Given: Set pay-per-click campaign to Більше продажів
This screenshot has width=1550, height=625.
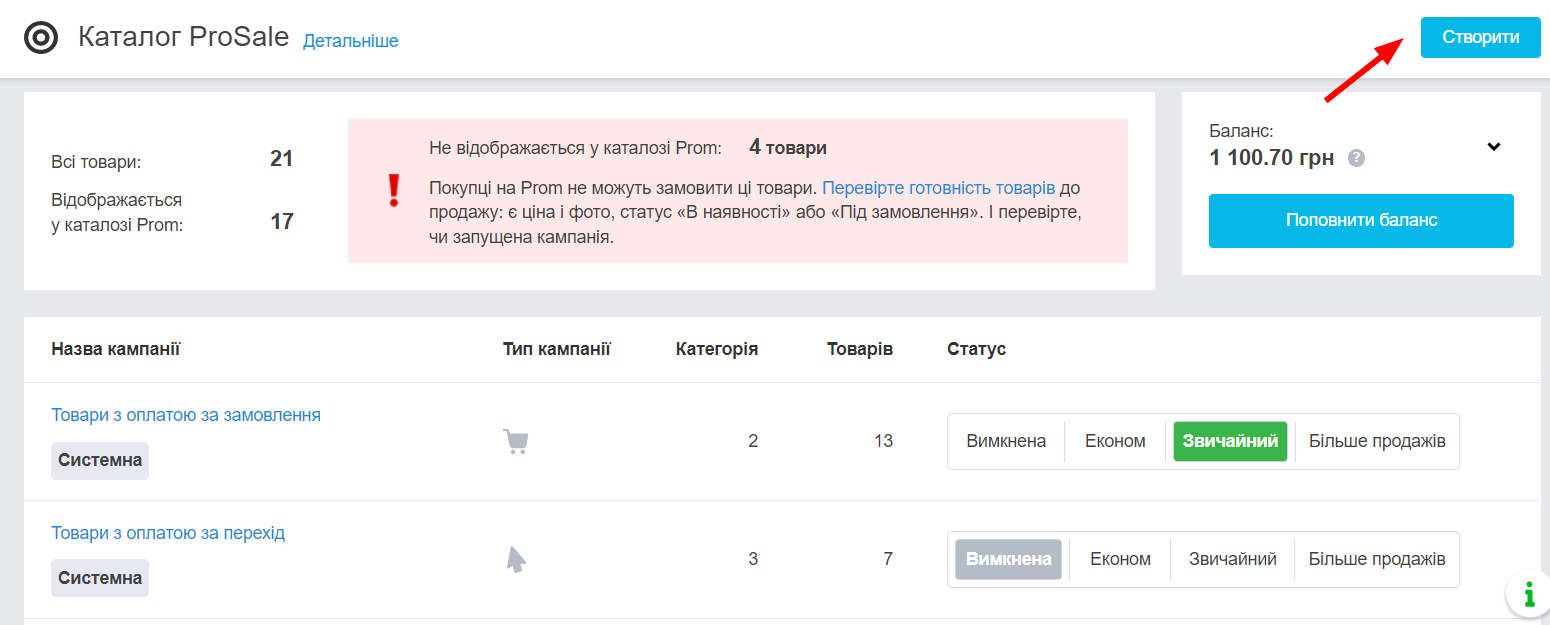Looking at the screenshot, I should pos(1377,559).
